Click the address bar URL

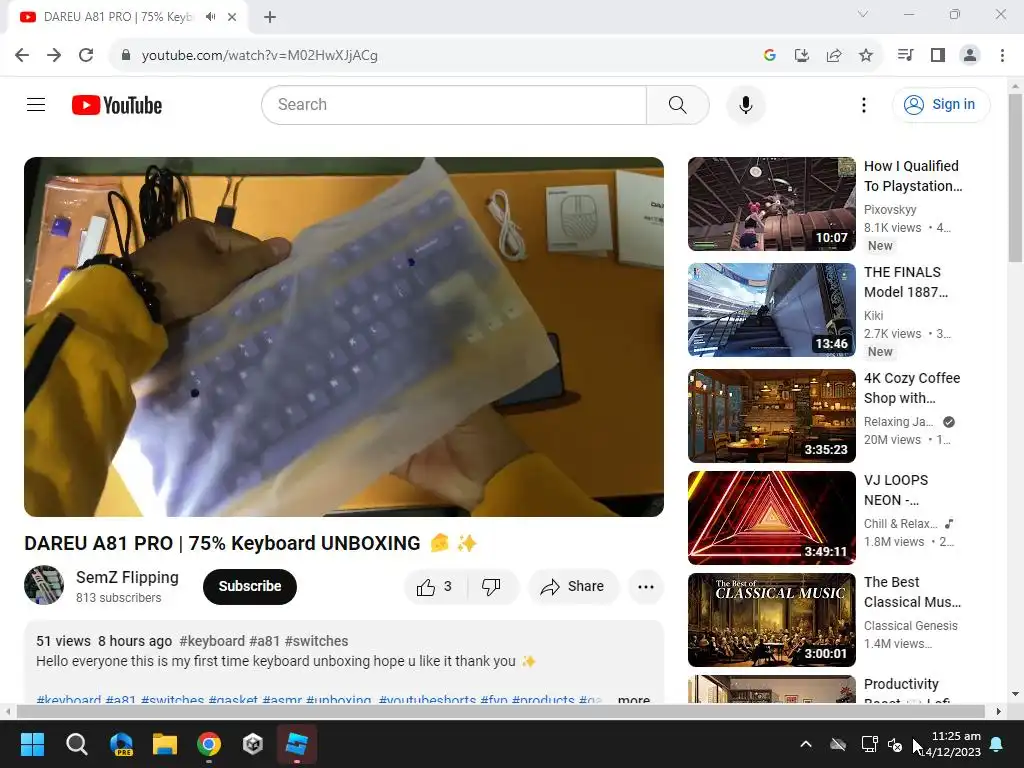point(259,55)
